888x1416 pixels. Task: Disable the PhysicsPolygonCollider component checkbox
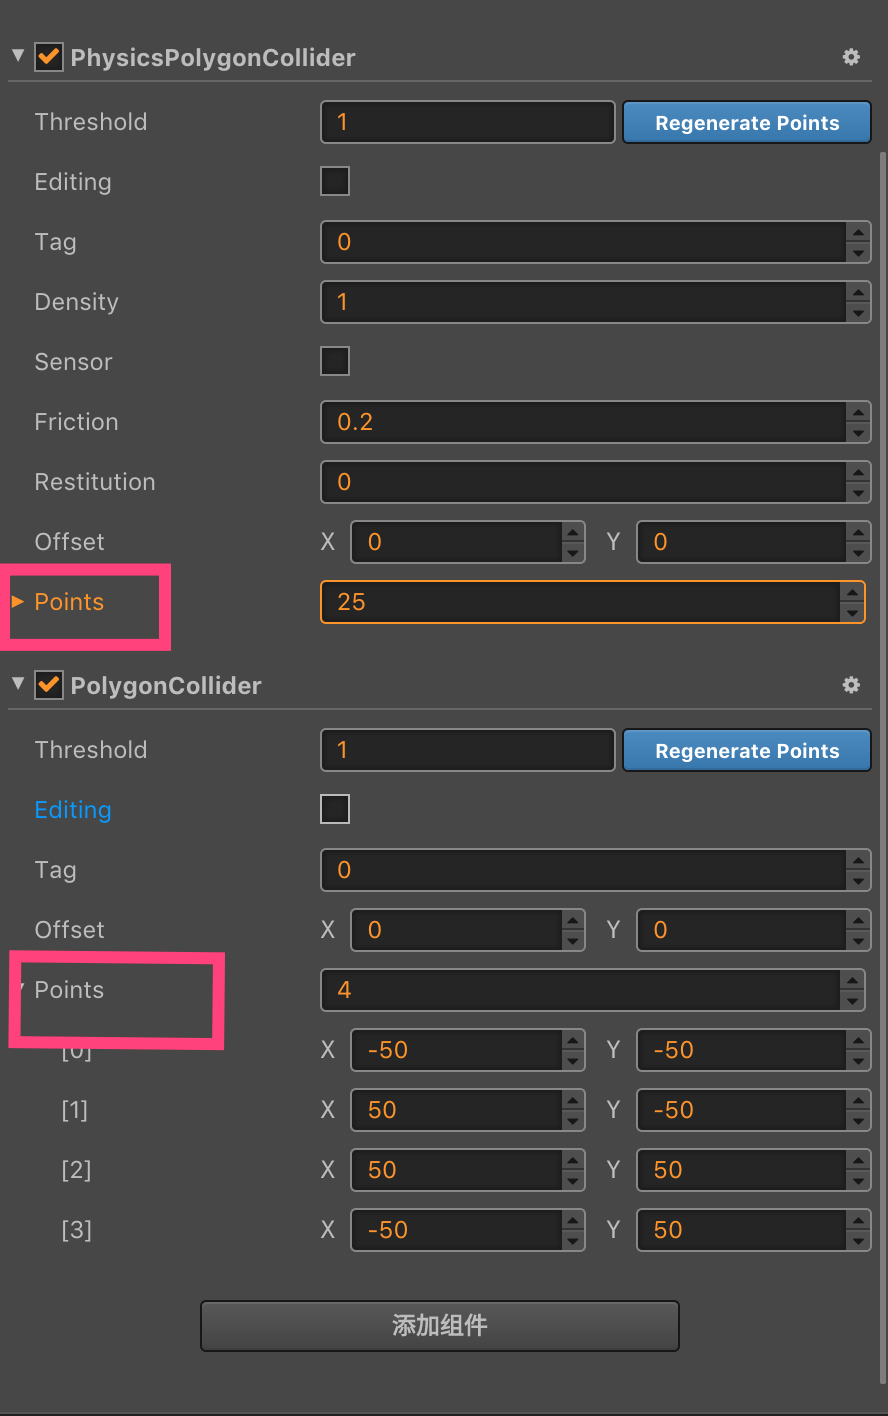(49, 57)
